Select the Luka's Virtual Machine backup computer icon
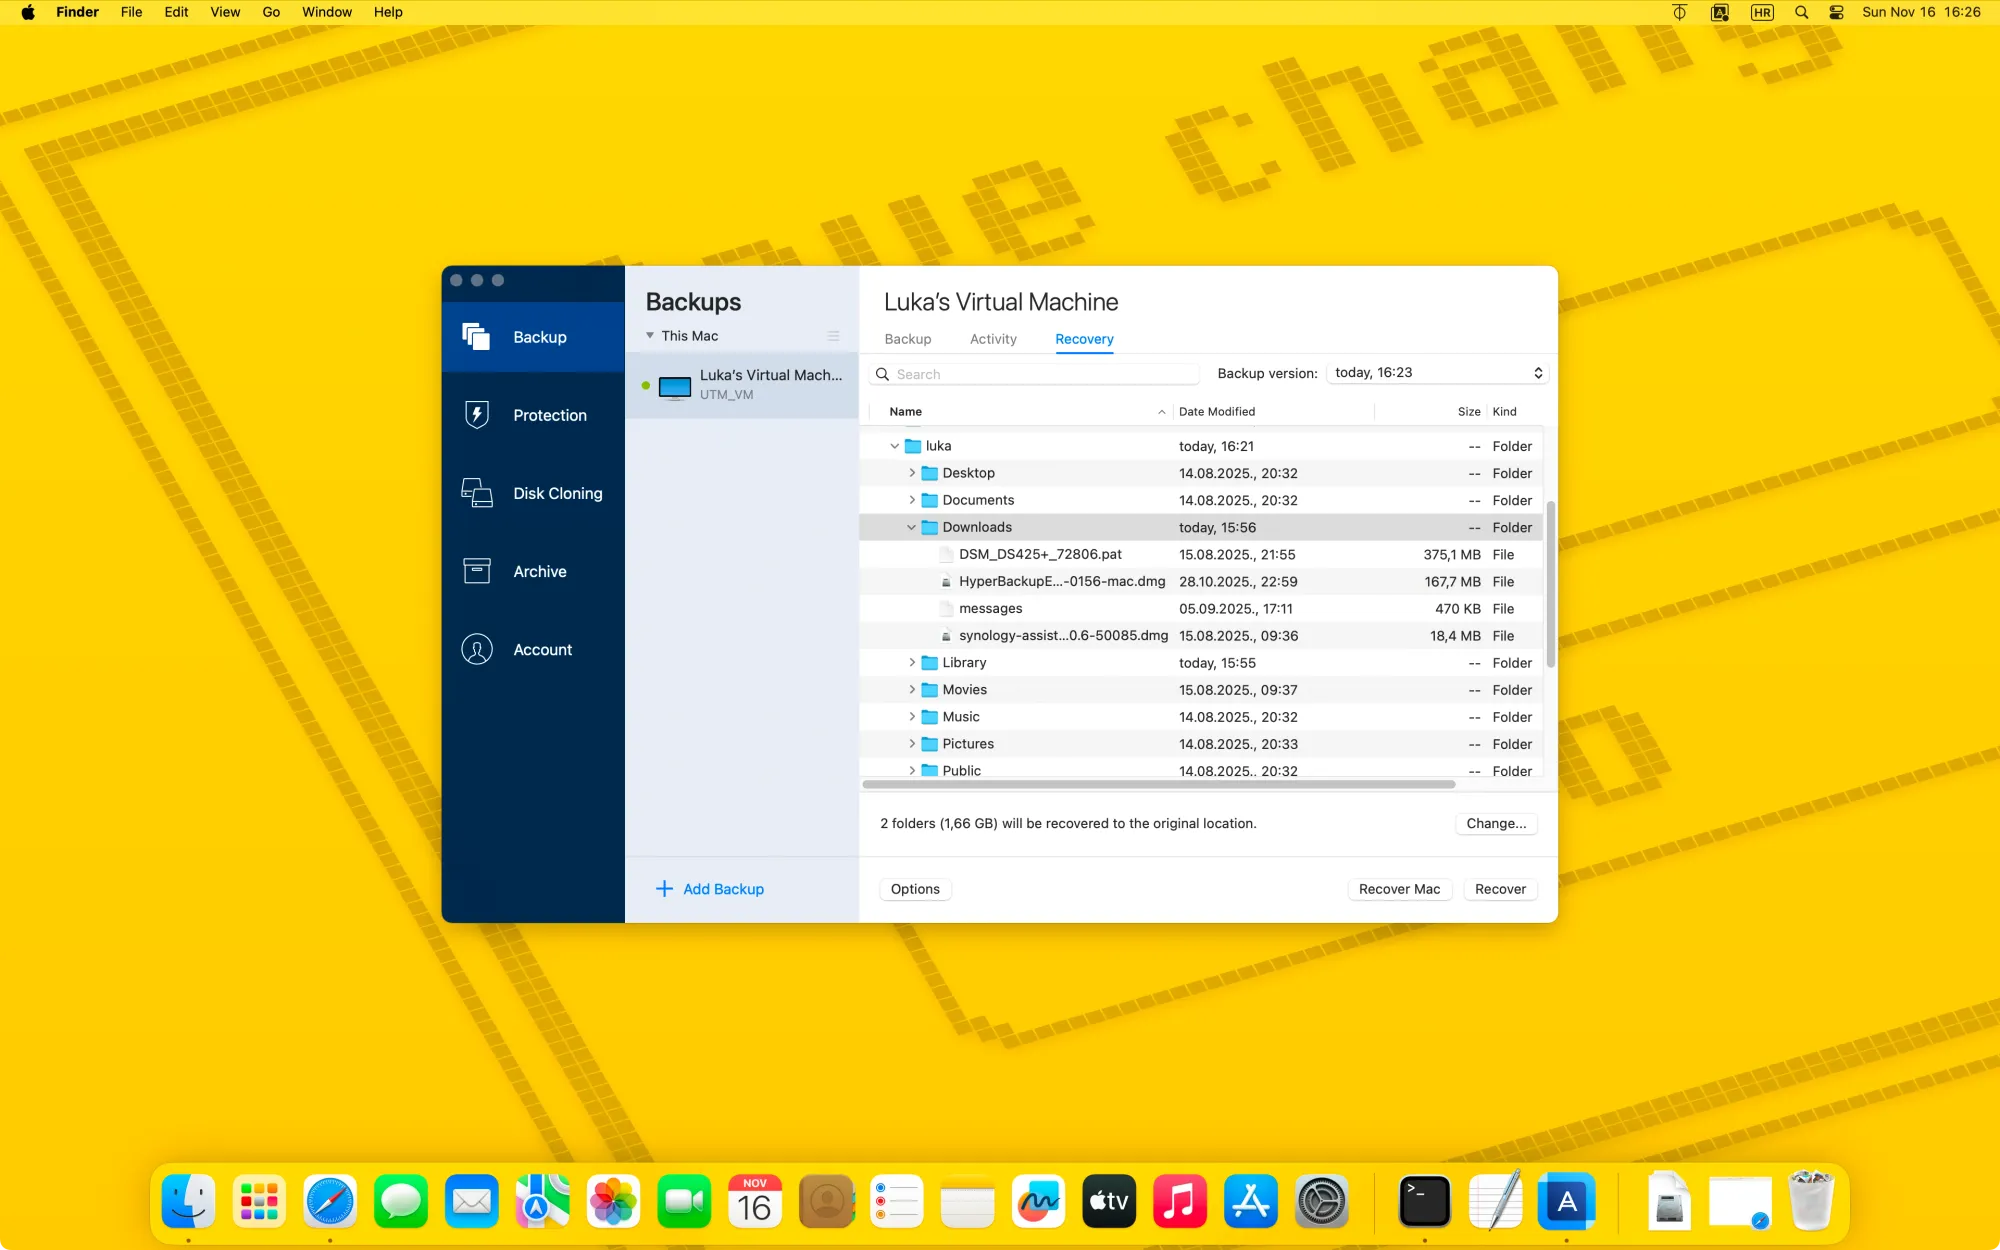Screen dimensions: 2000x1250 [675, 386]
